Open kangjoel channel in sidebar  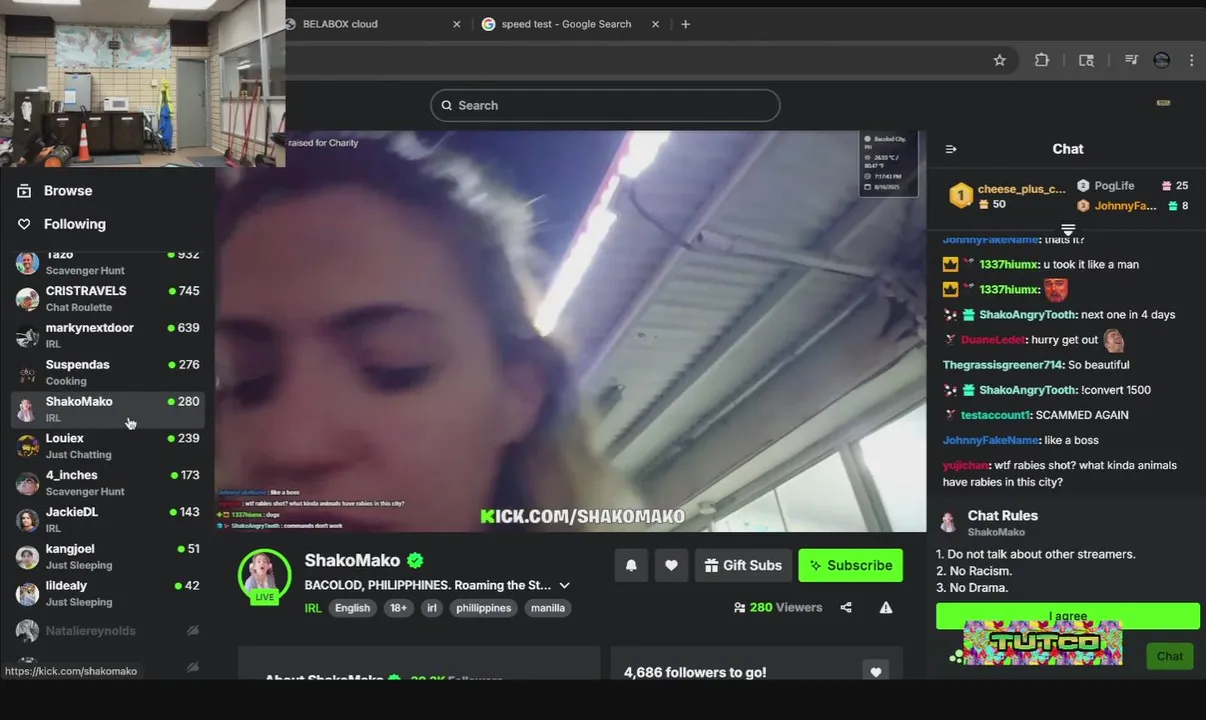(x=108, y=556)
